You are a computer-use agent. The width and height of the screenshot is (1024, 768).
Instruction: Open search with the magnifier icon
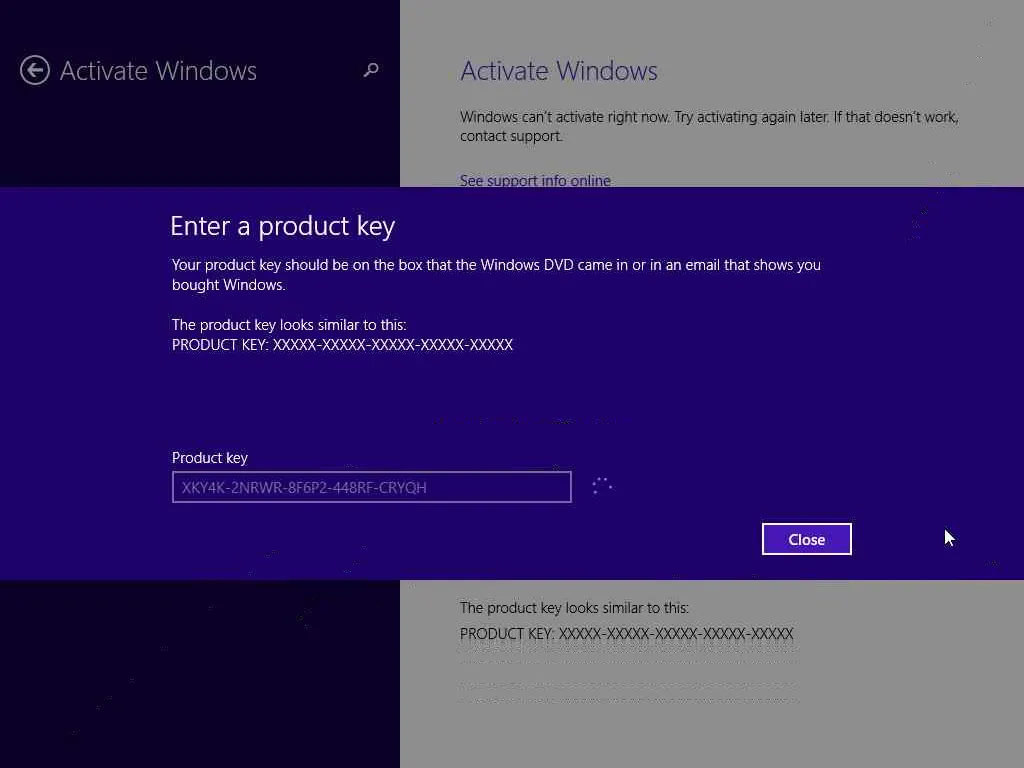pyautogui.click(x=371, y=69)
